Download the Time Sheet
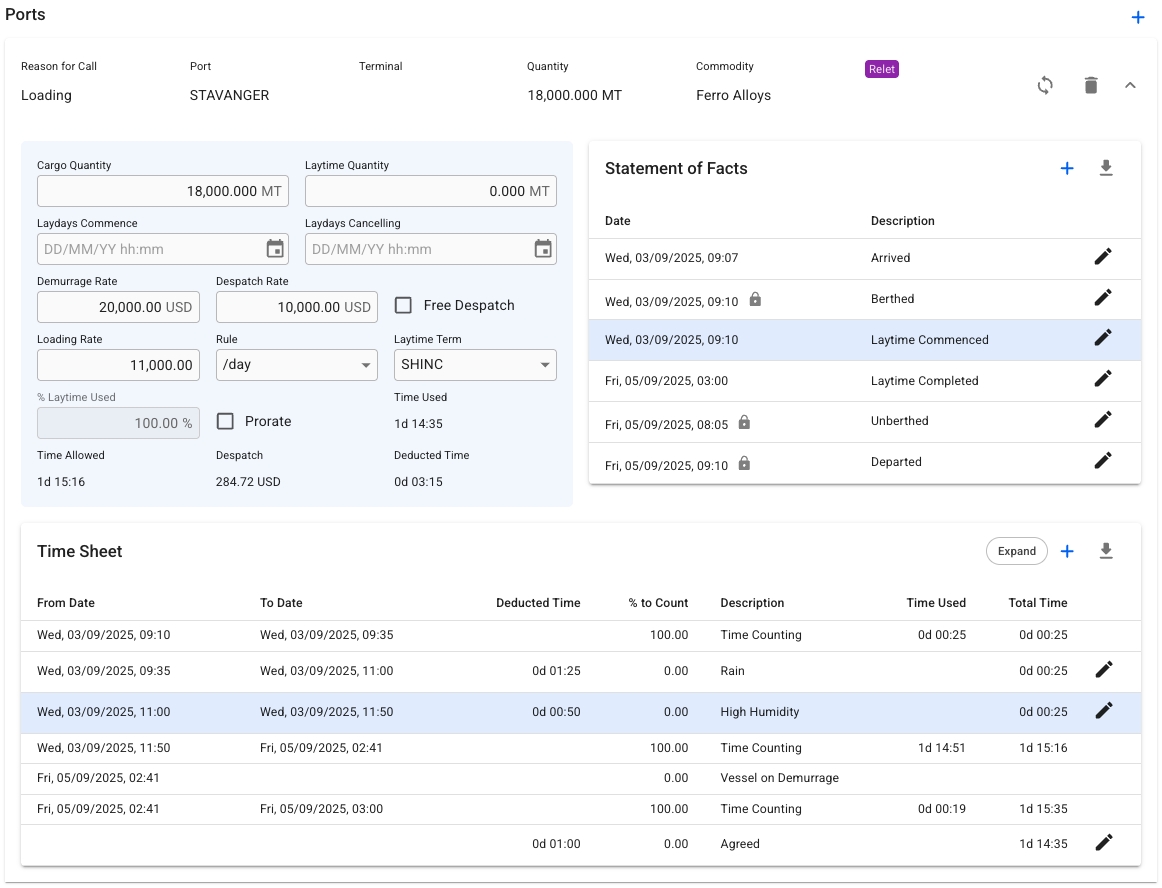This screenshot has width=1162, height=888. (1106, 551)
